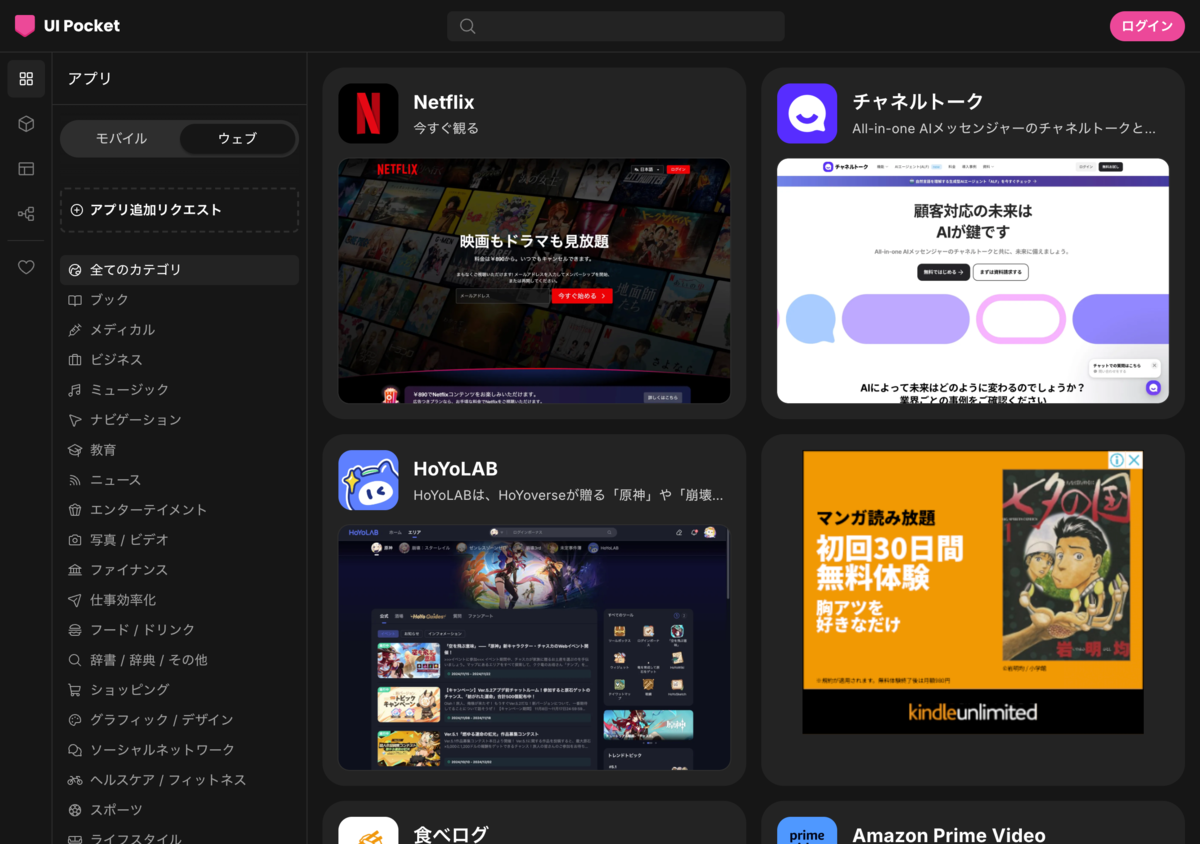Viewport: 1200px width, 844px height.
Task: Open the HoYoLAB website screenshot thumbnail
Action: tap(534, 648)
